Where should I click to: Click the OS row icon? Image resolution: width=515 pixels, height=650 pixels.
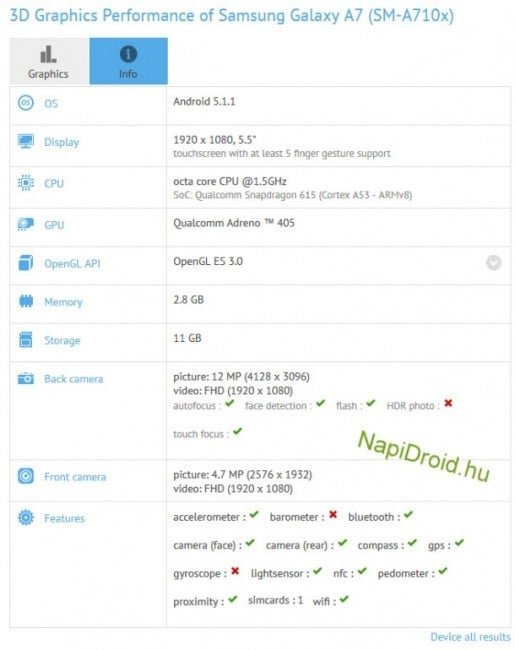tap(26, 103)
